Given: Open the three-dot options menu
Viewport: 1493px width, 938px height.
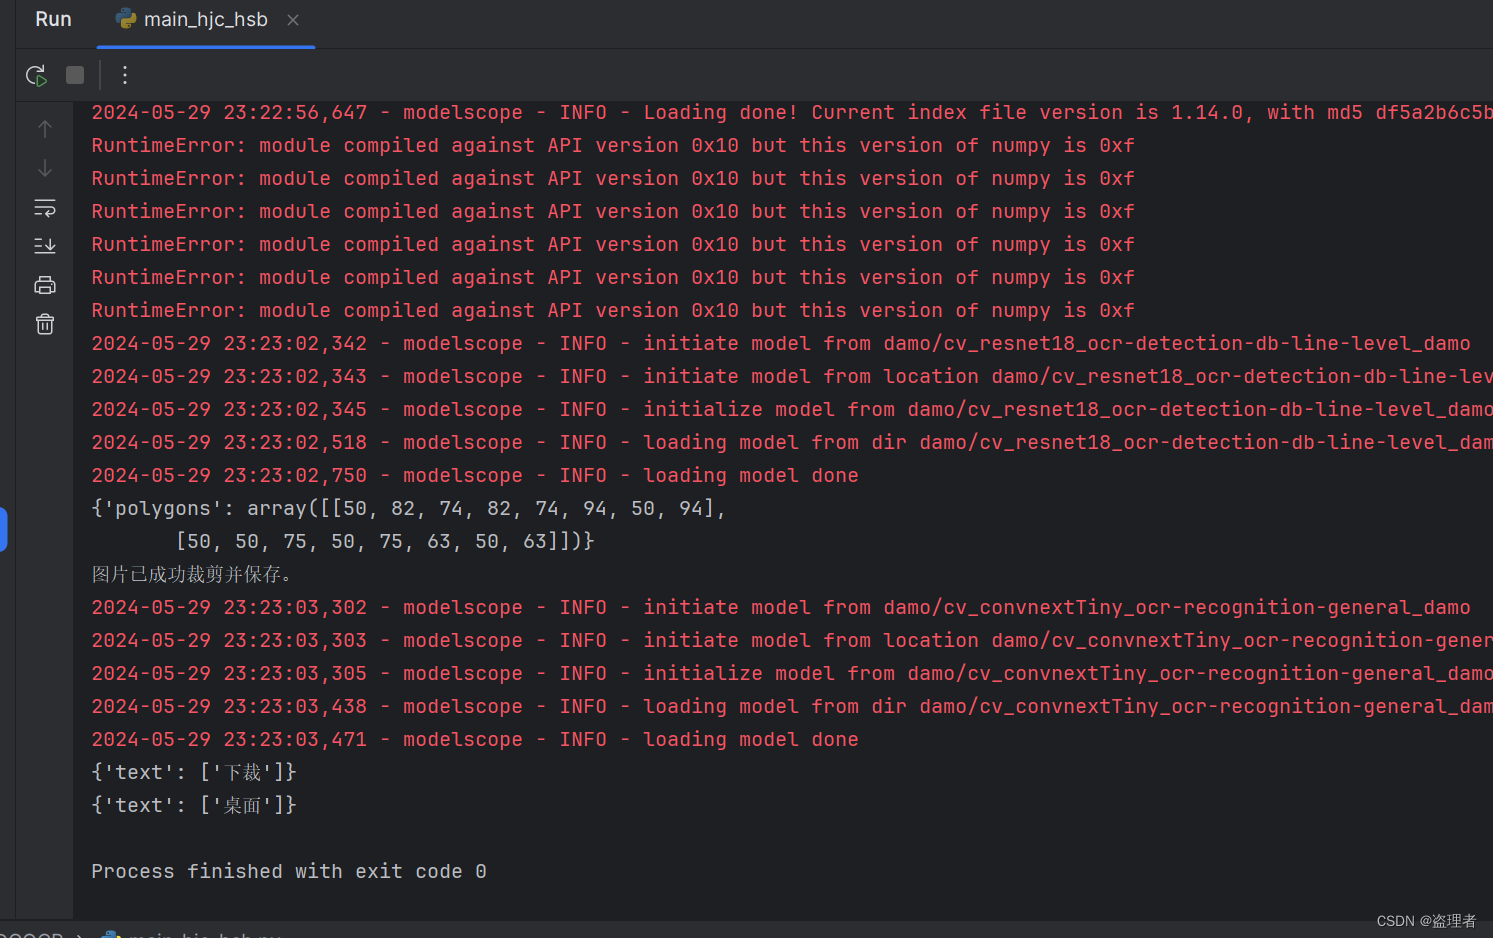Looking at the screenshot, I should tap(124, 75).
